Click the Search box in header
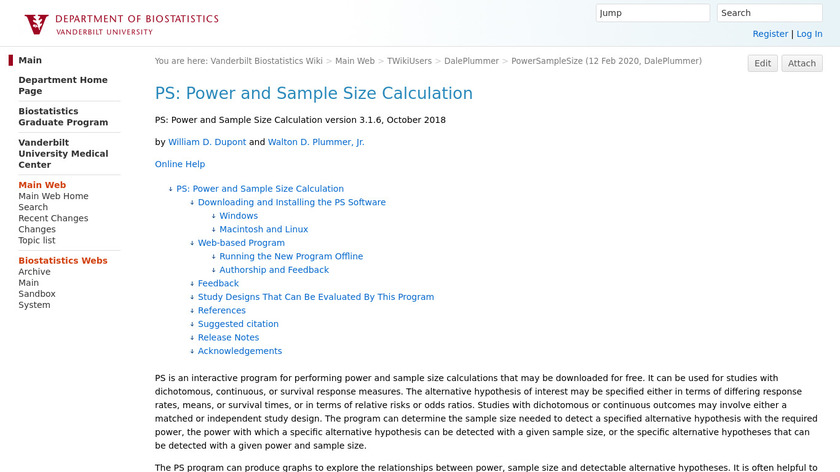840x472 pixels. pos(769,13)
